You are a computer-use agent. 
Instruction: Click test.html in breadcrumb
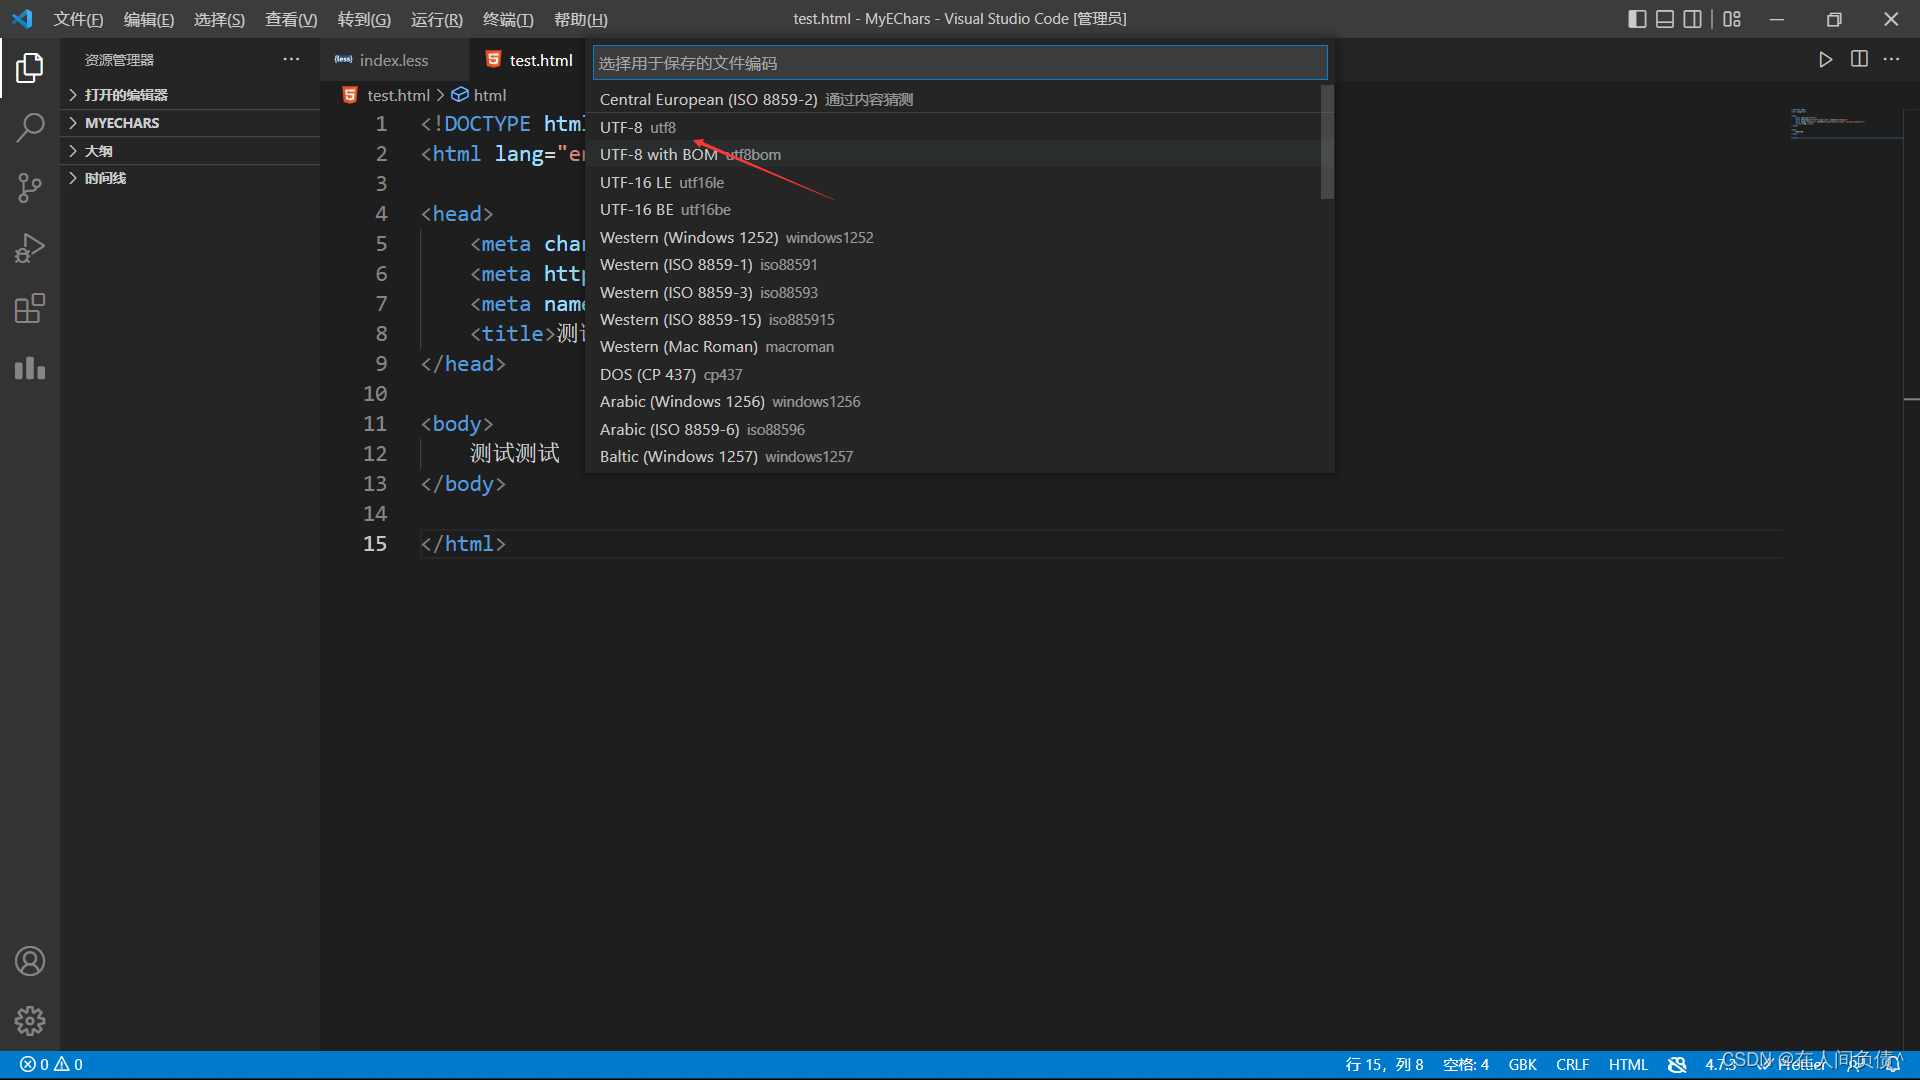(398, 95)
